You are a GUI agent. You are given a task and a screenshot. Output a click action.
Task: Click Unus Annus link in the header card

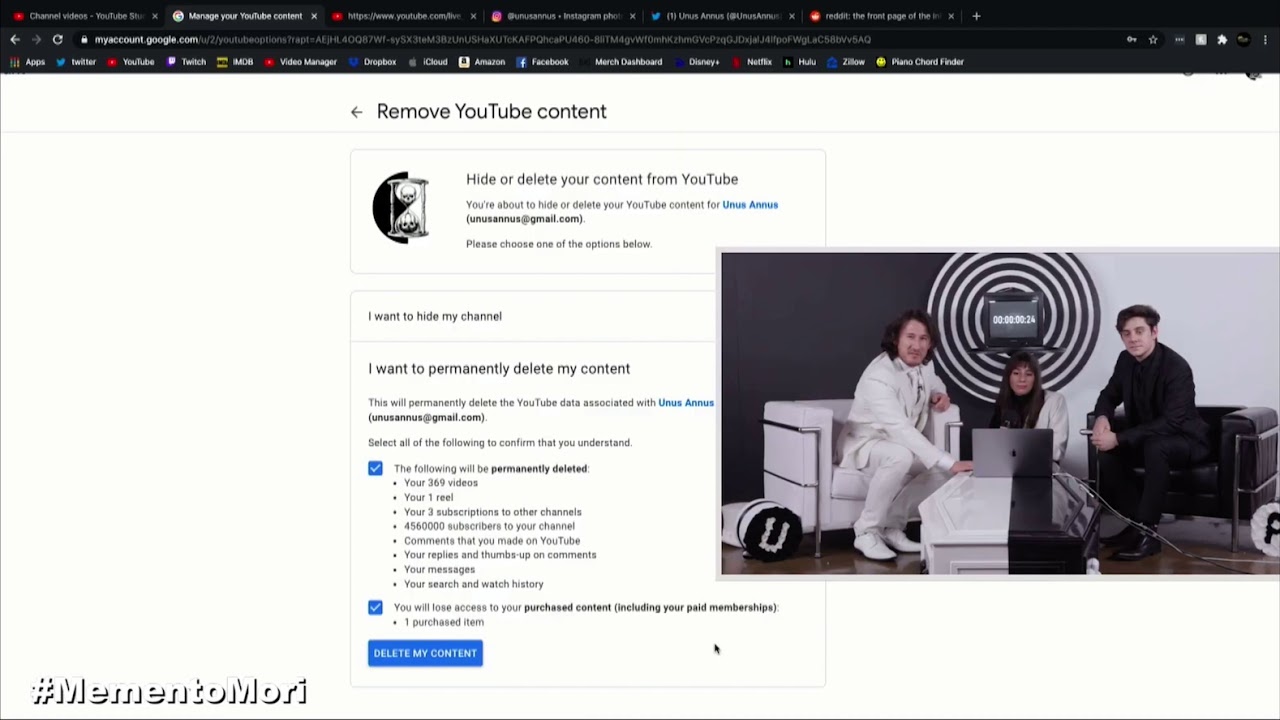[750, 204]
